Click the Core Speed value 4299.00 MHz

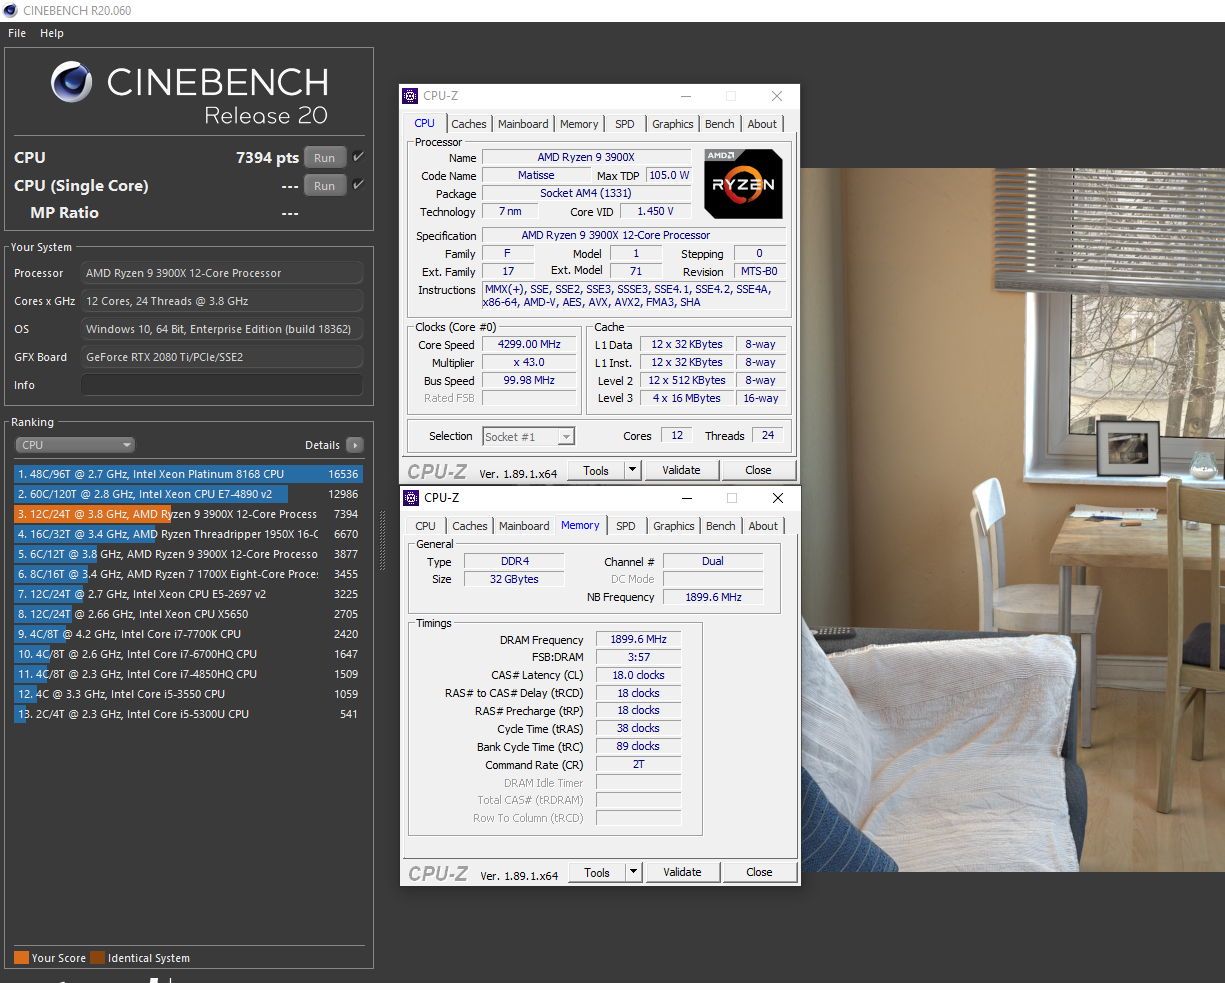point(530,344)
